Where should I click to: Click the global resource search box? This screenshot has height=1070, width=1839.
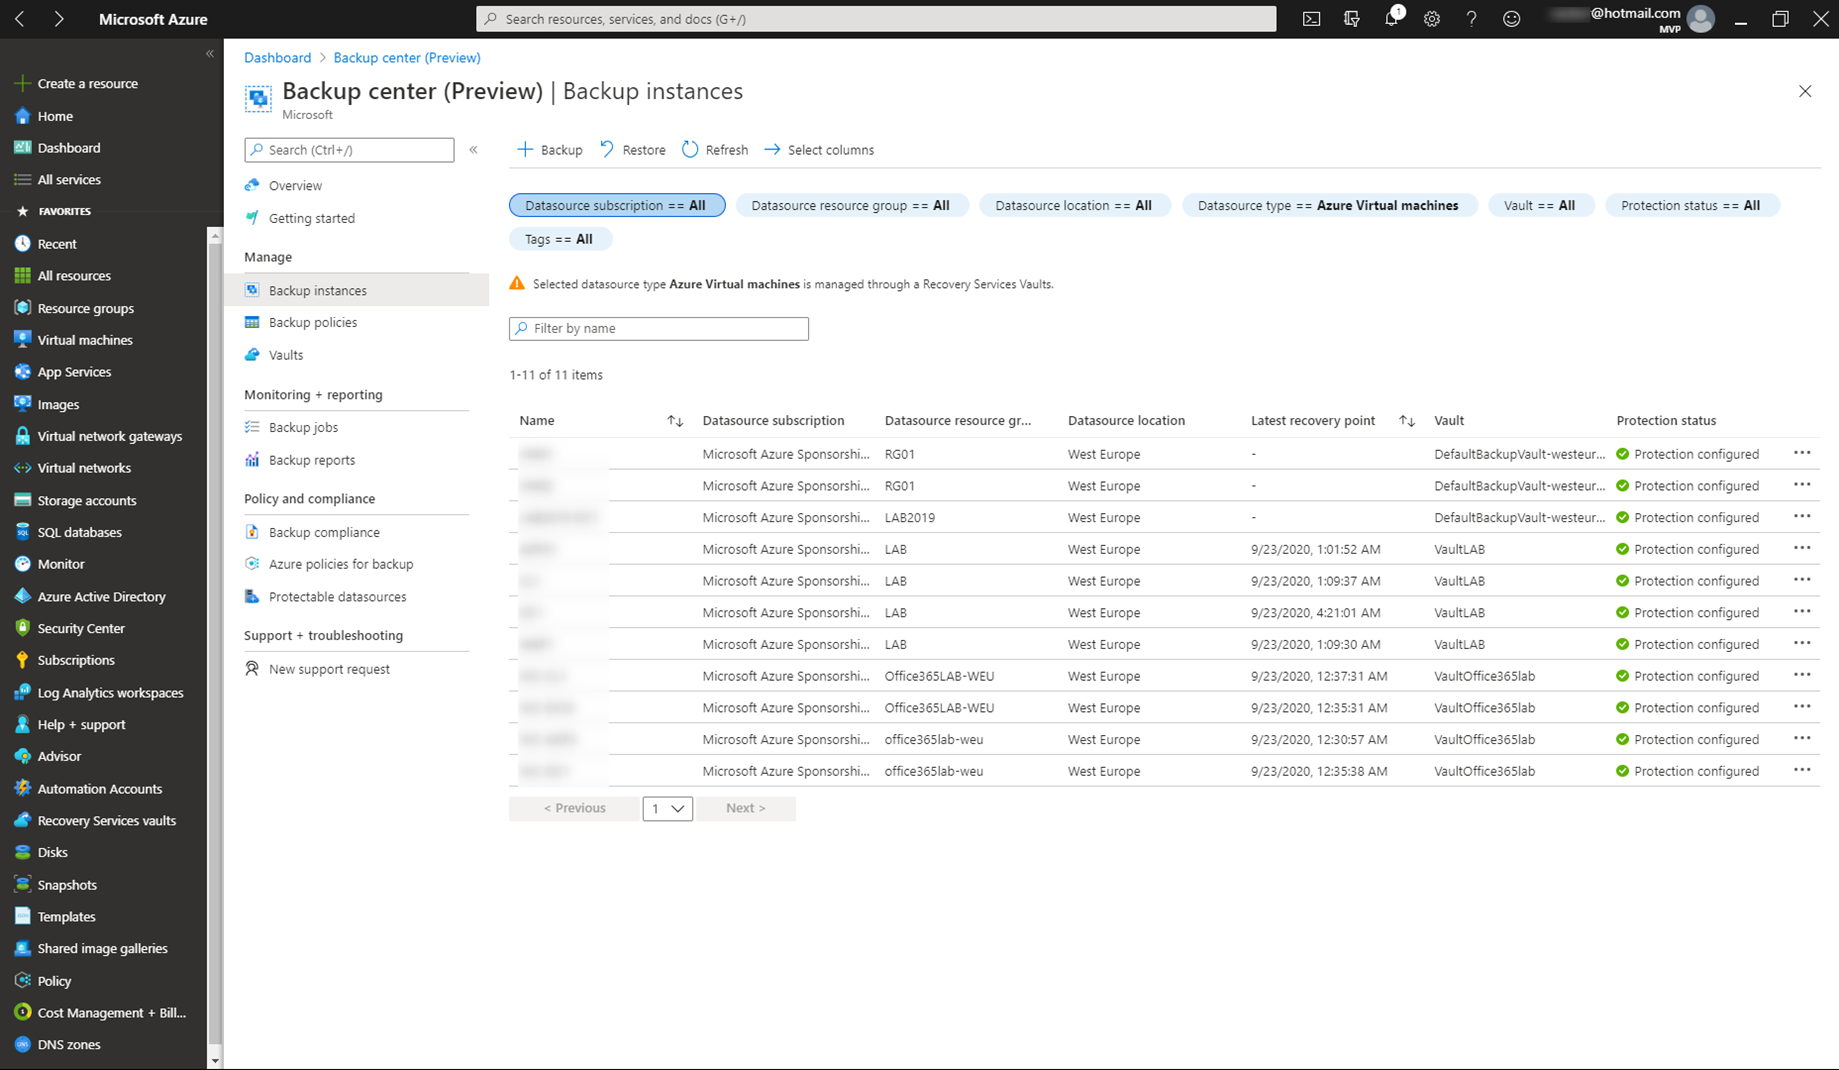click(x=876, y=19)
